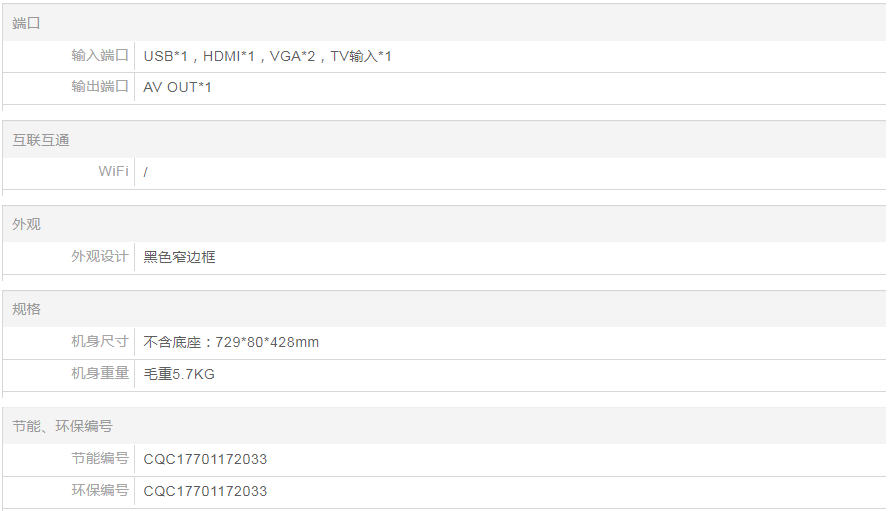
Task: Select the 机身重量 row label
Action: coord(100,374)
